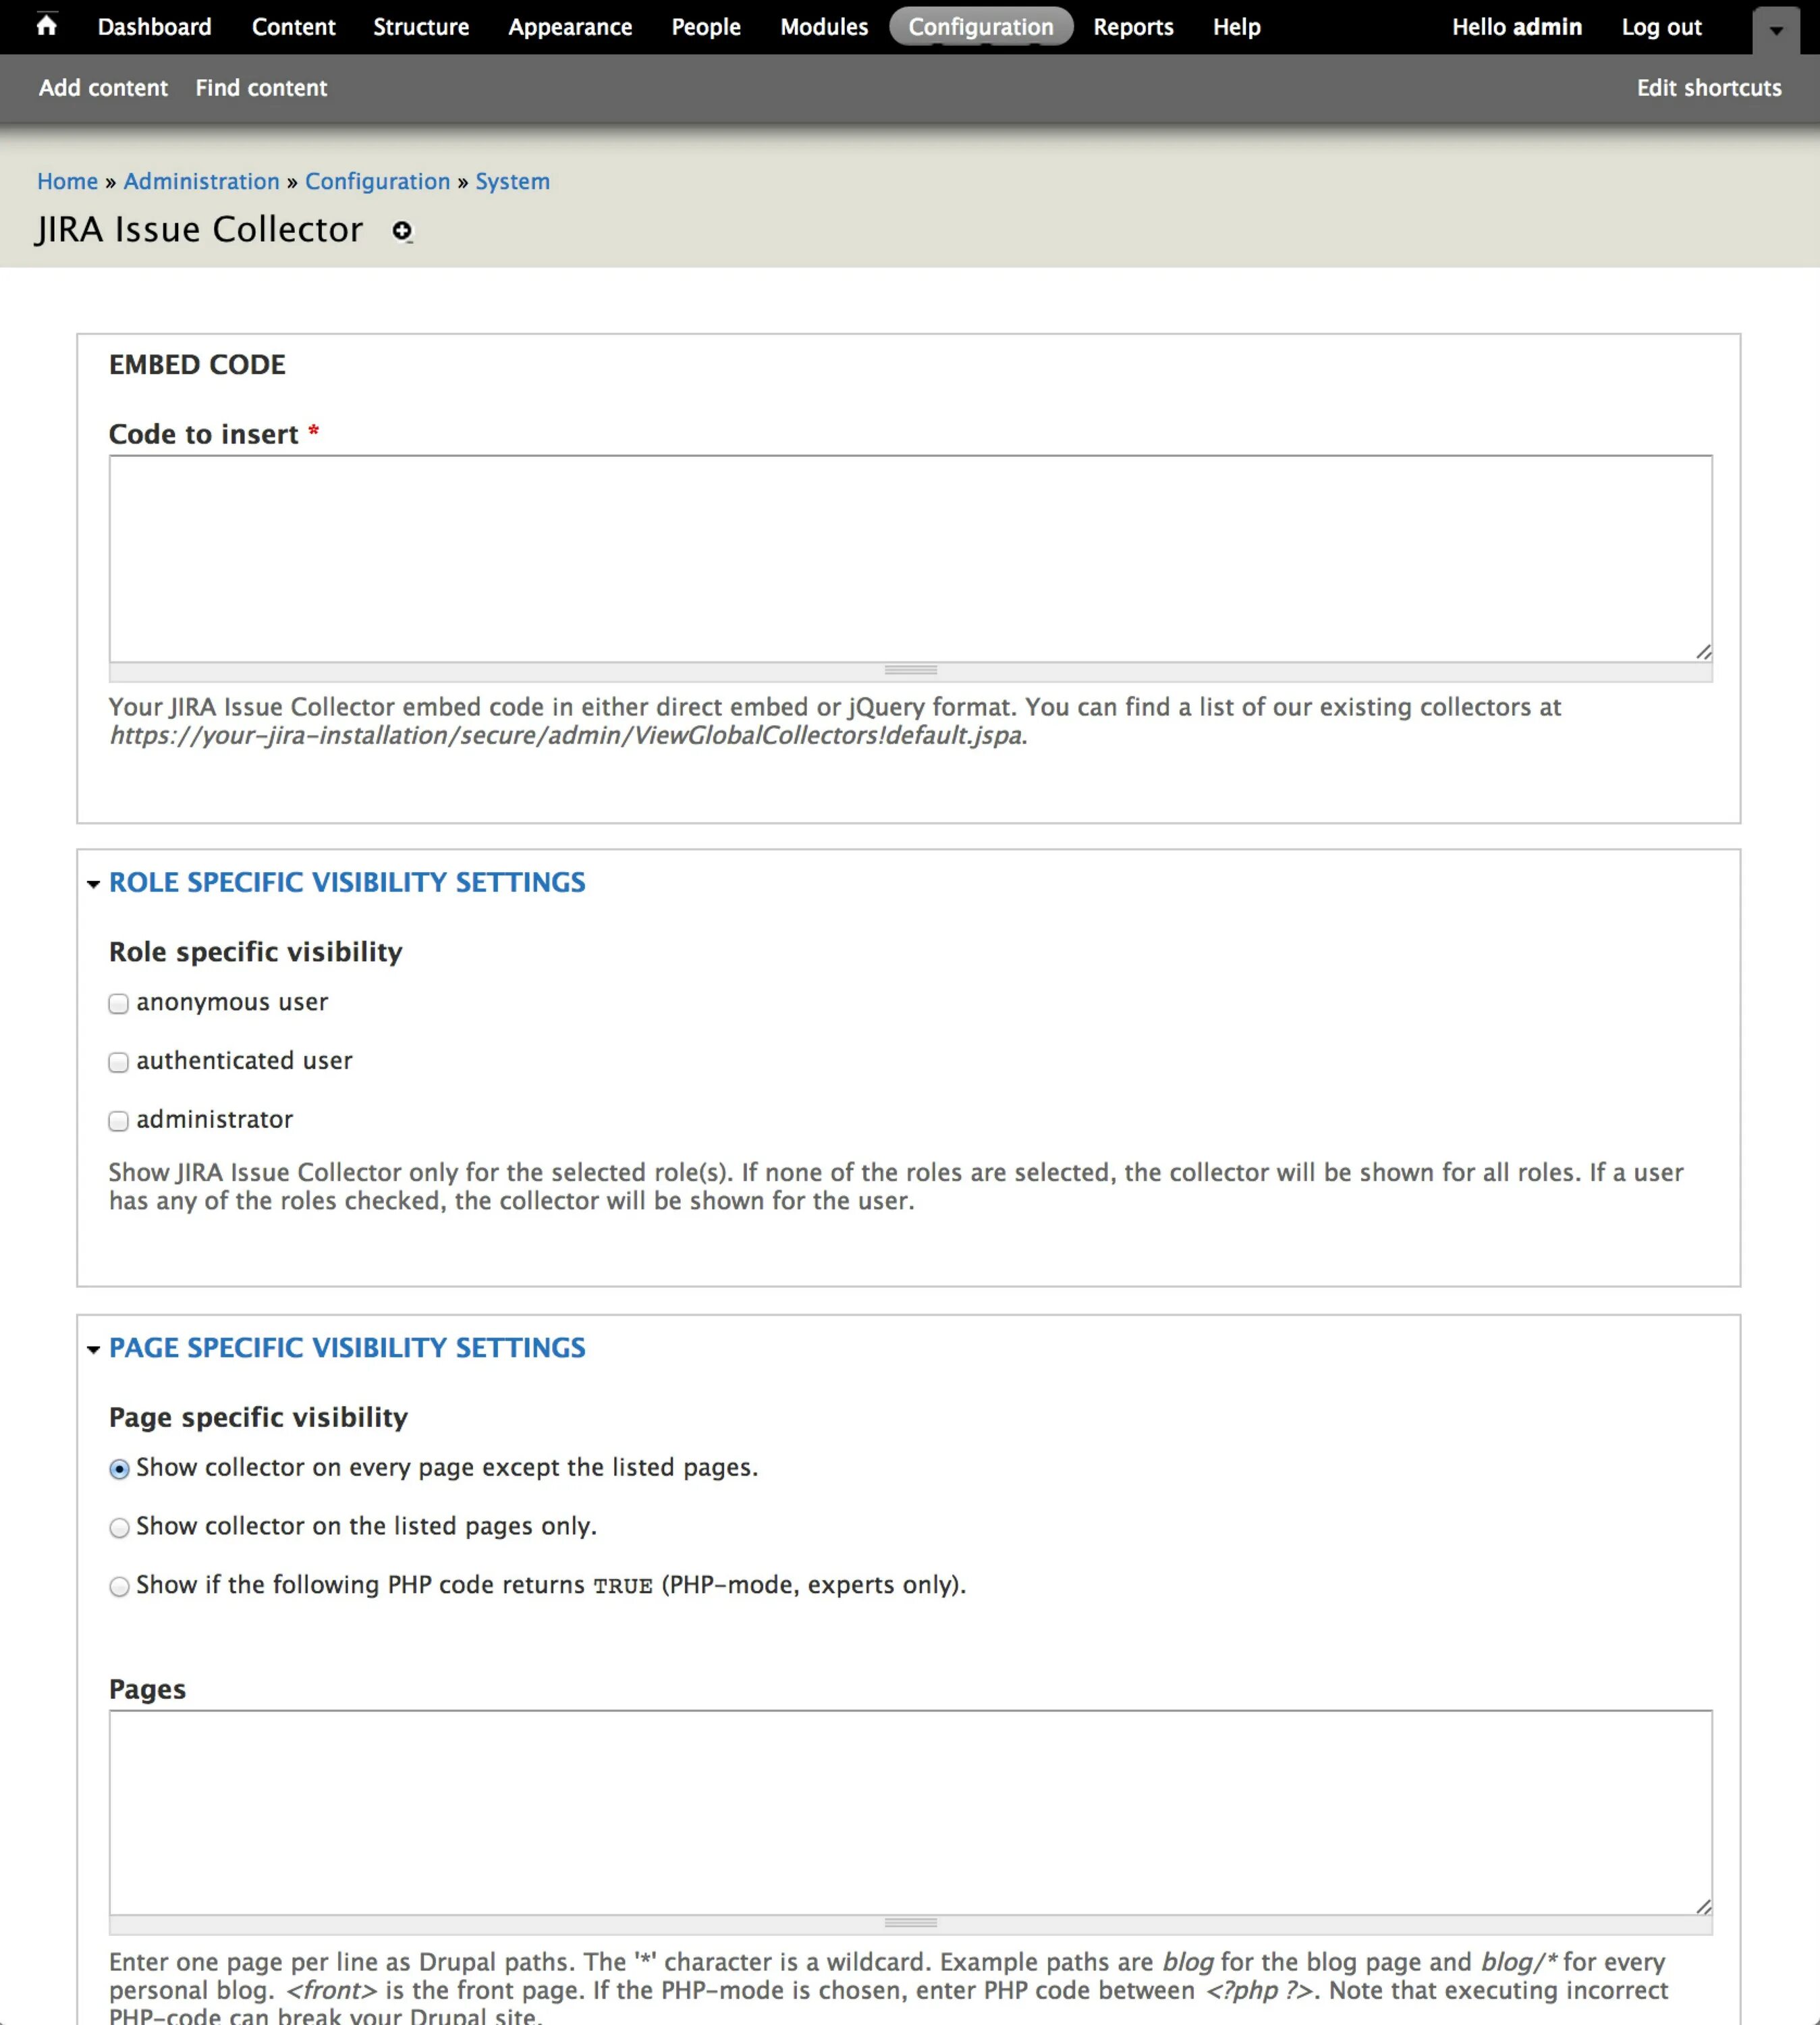Toggle the shortcut drawer arrow icon
This screenshot has height=2025, width=1820.
(1775, 30)
